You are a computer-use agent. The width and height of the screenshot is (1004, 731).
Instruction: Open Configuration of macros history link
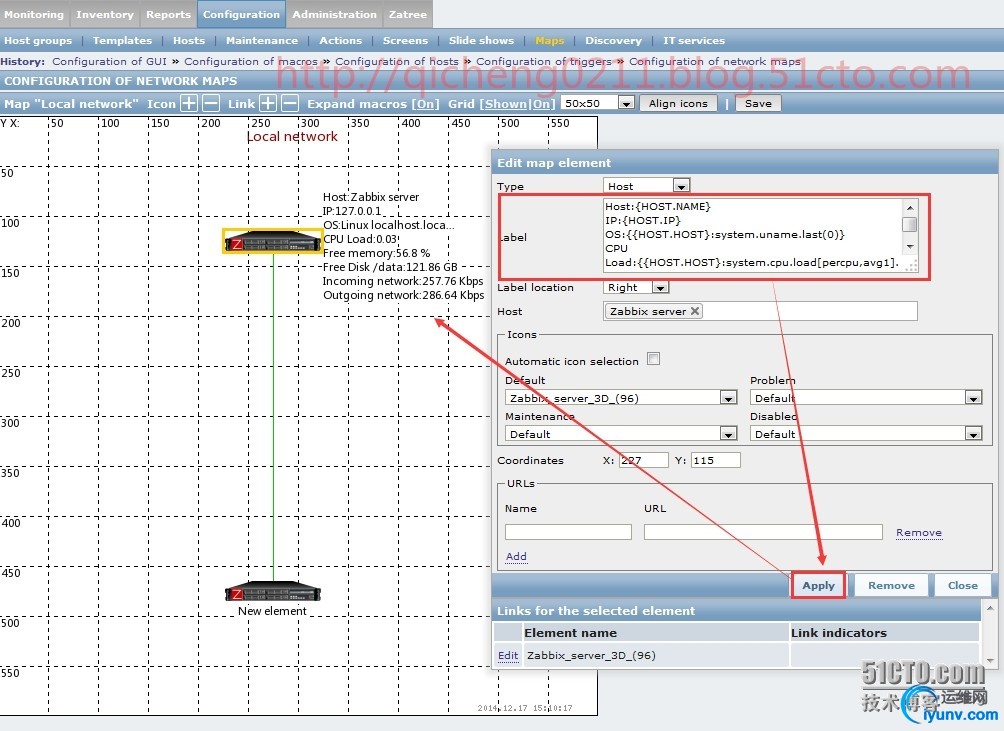[x=251, y=61]
